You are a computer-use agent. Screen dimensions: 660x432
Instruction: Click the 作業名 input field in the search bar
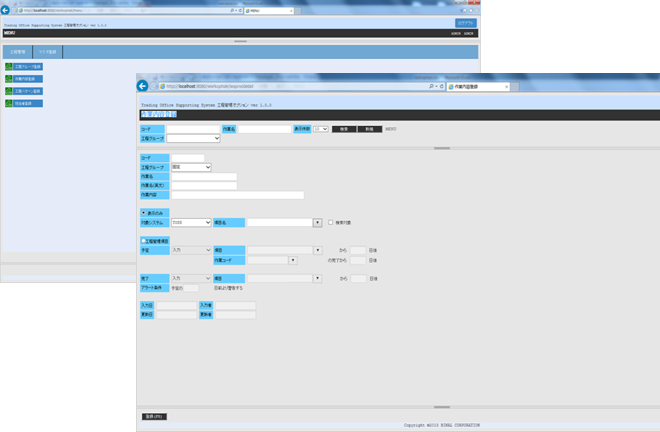click(264, 129)
